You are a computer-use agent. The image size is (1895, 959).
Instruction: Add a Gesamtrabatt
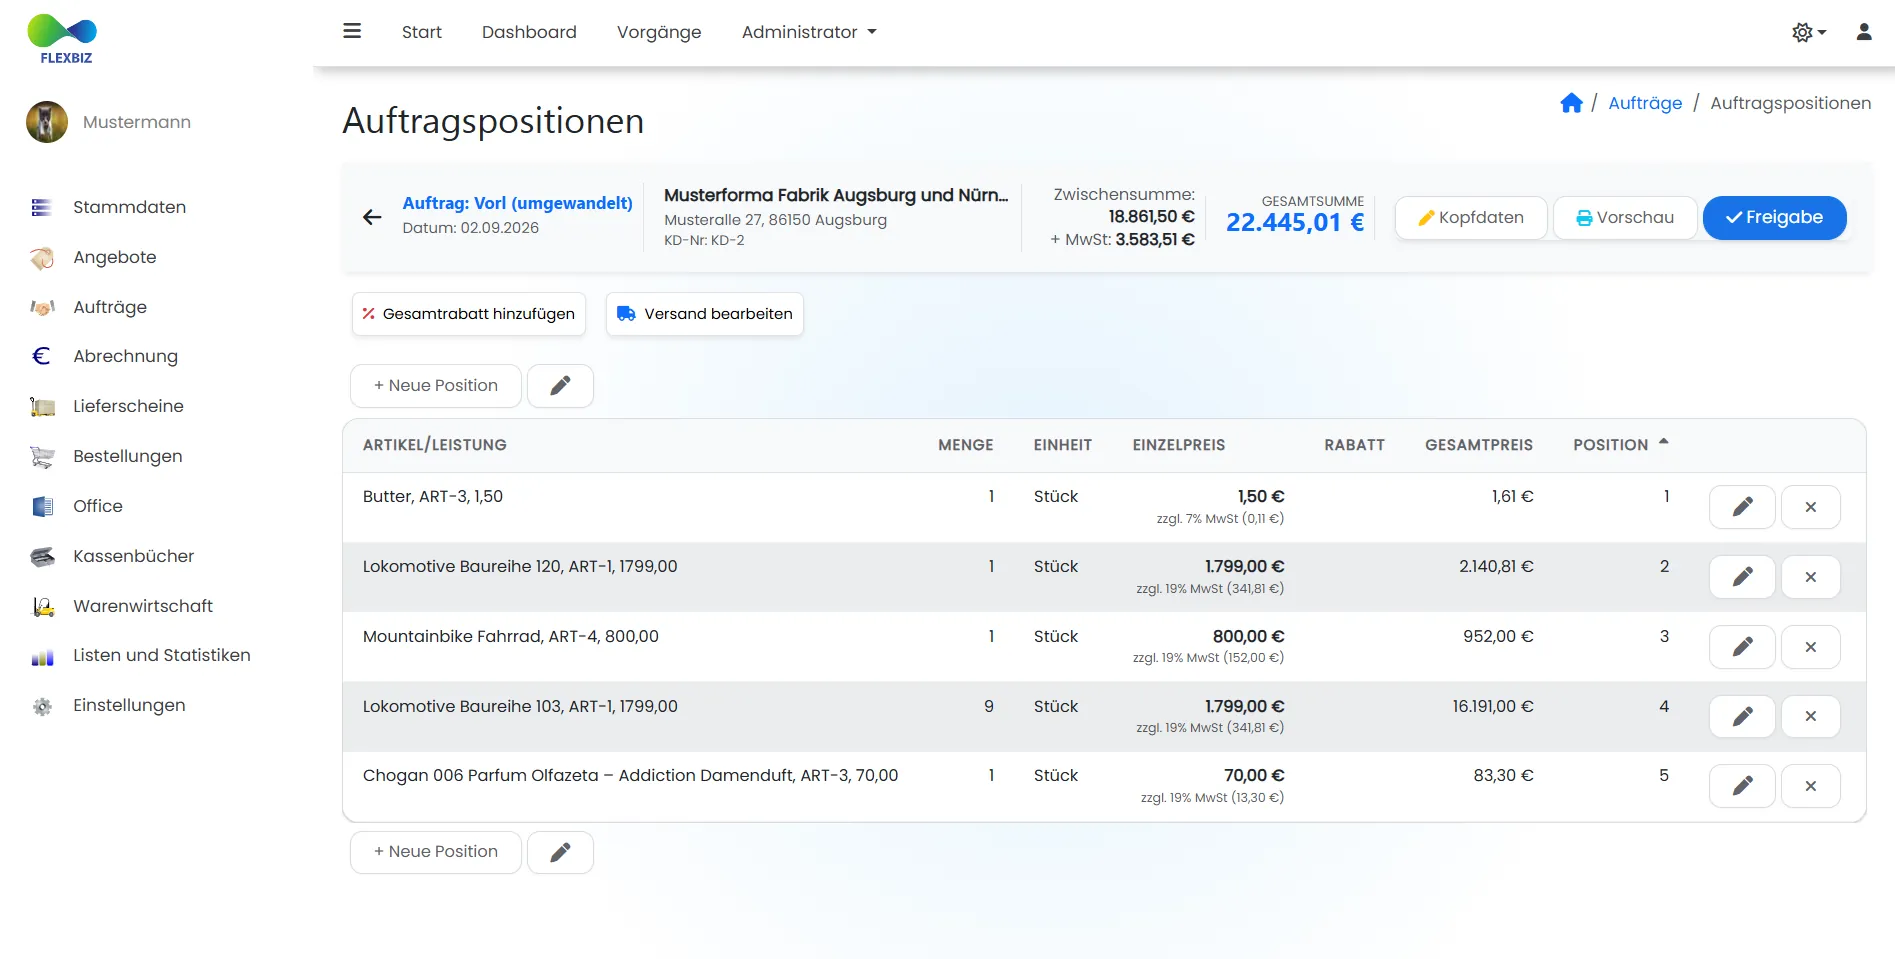pos(468,314)
